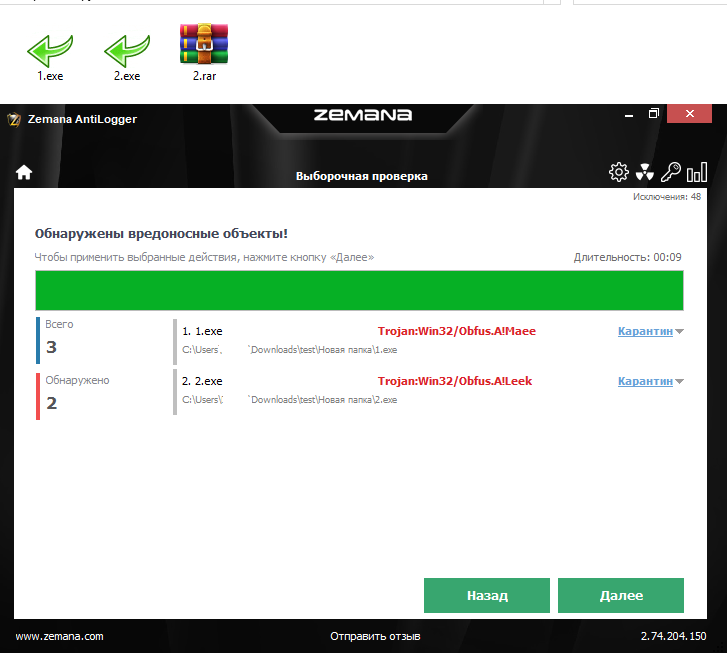Open Карантин action link for 1.exe

pos(645,331)
